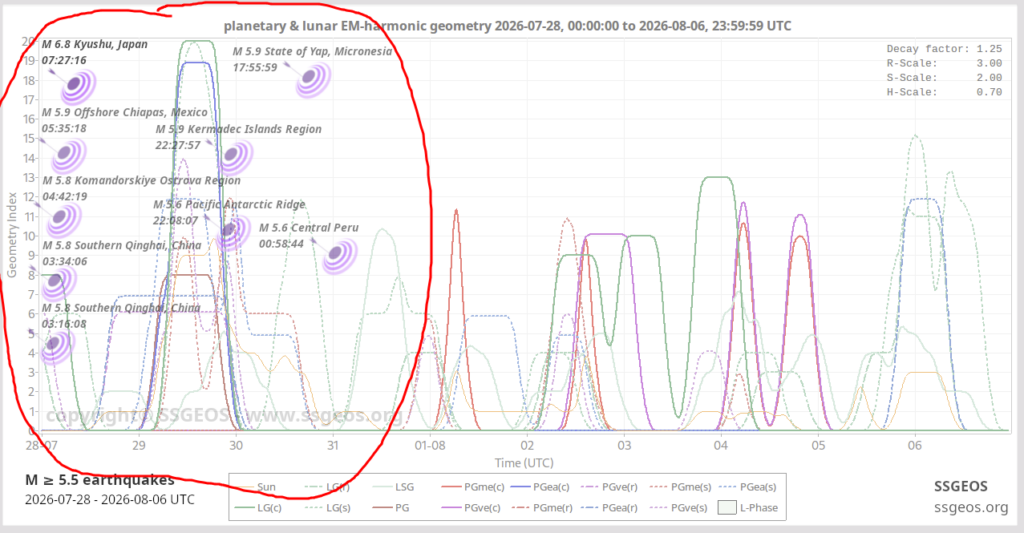Click the 'M 6.8 Kyushu, Japan' label
The width and height of the screenshot is (1024, 533).
coord(95,44)
